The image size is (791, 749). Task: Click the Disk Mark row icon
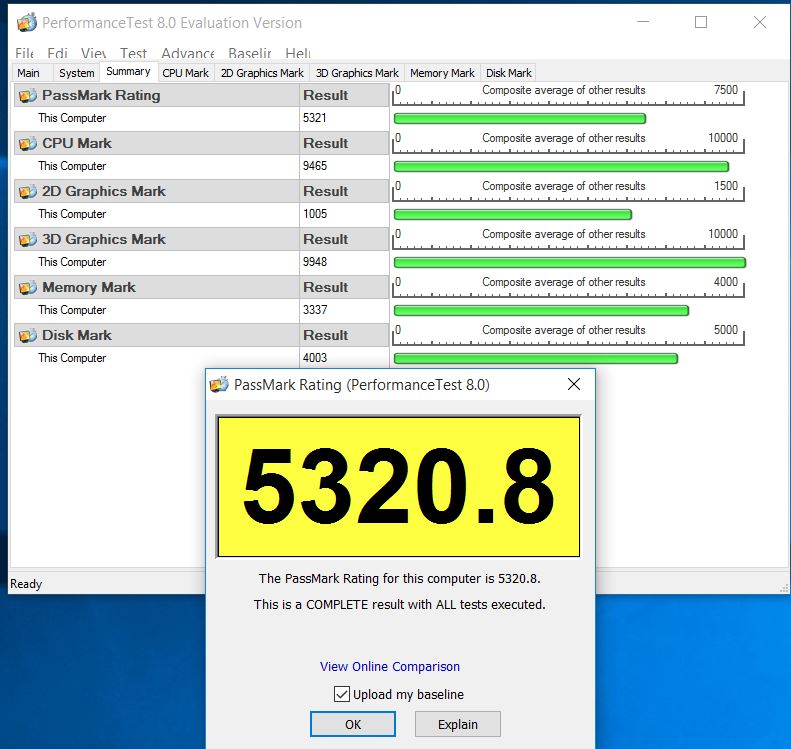pyautogui.click(x=28, y=335)
